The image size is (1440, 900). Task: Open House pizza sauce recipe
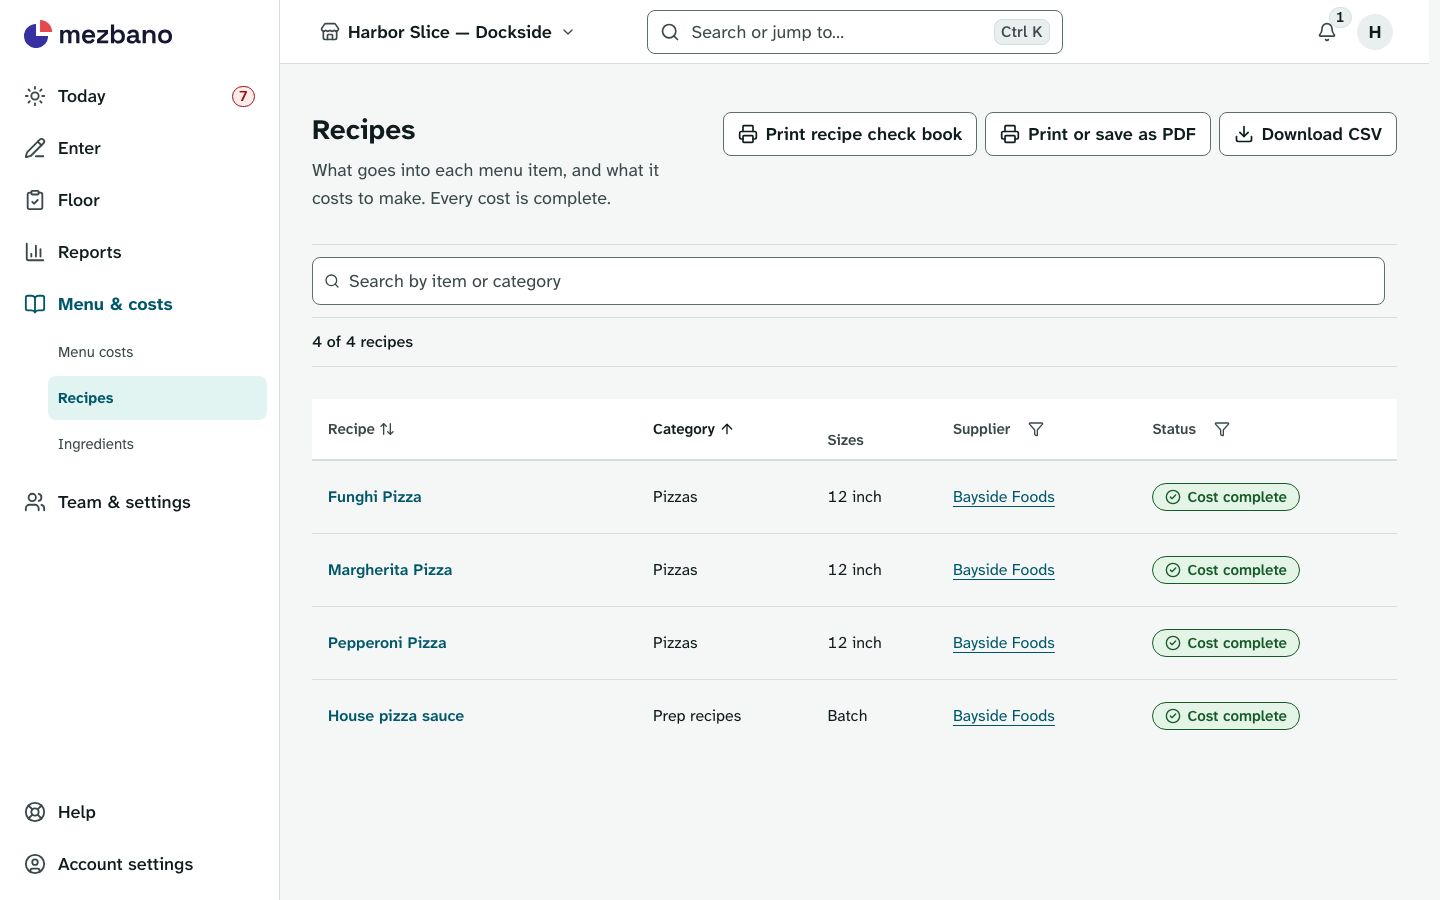[396, 716]
